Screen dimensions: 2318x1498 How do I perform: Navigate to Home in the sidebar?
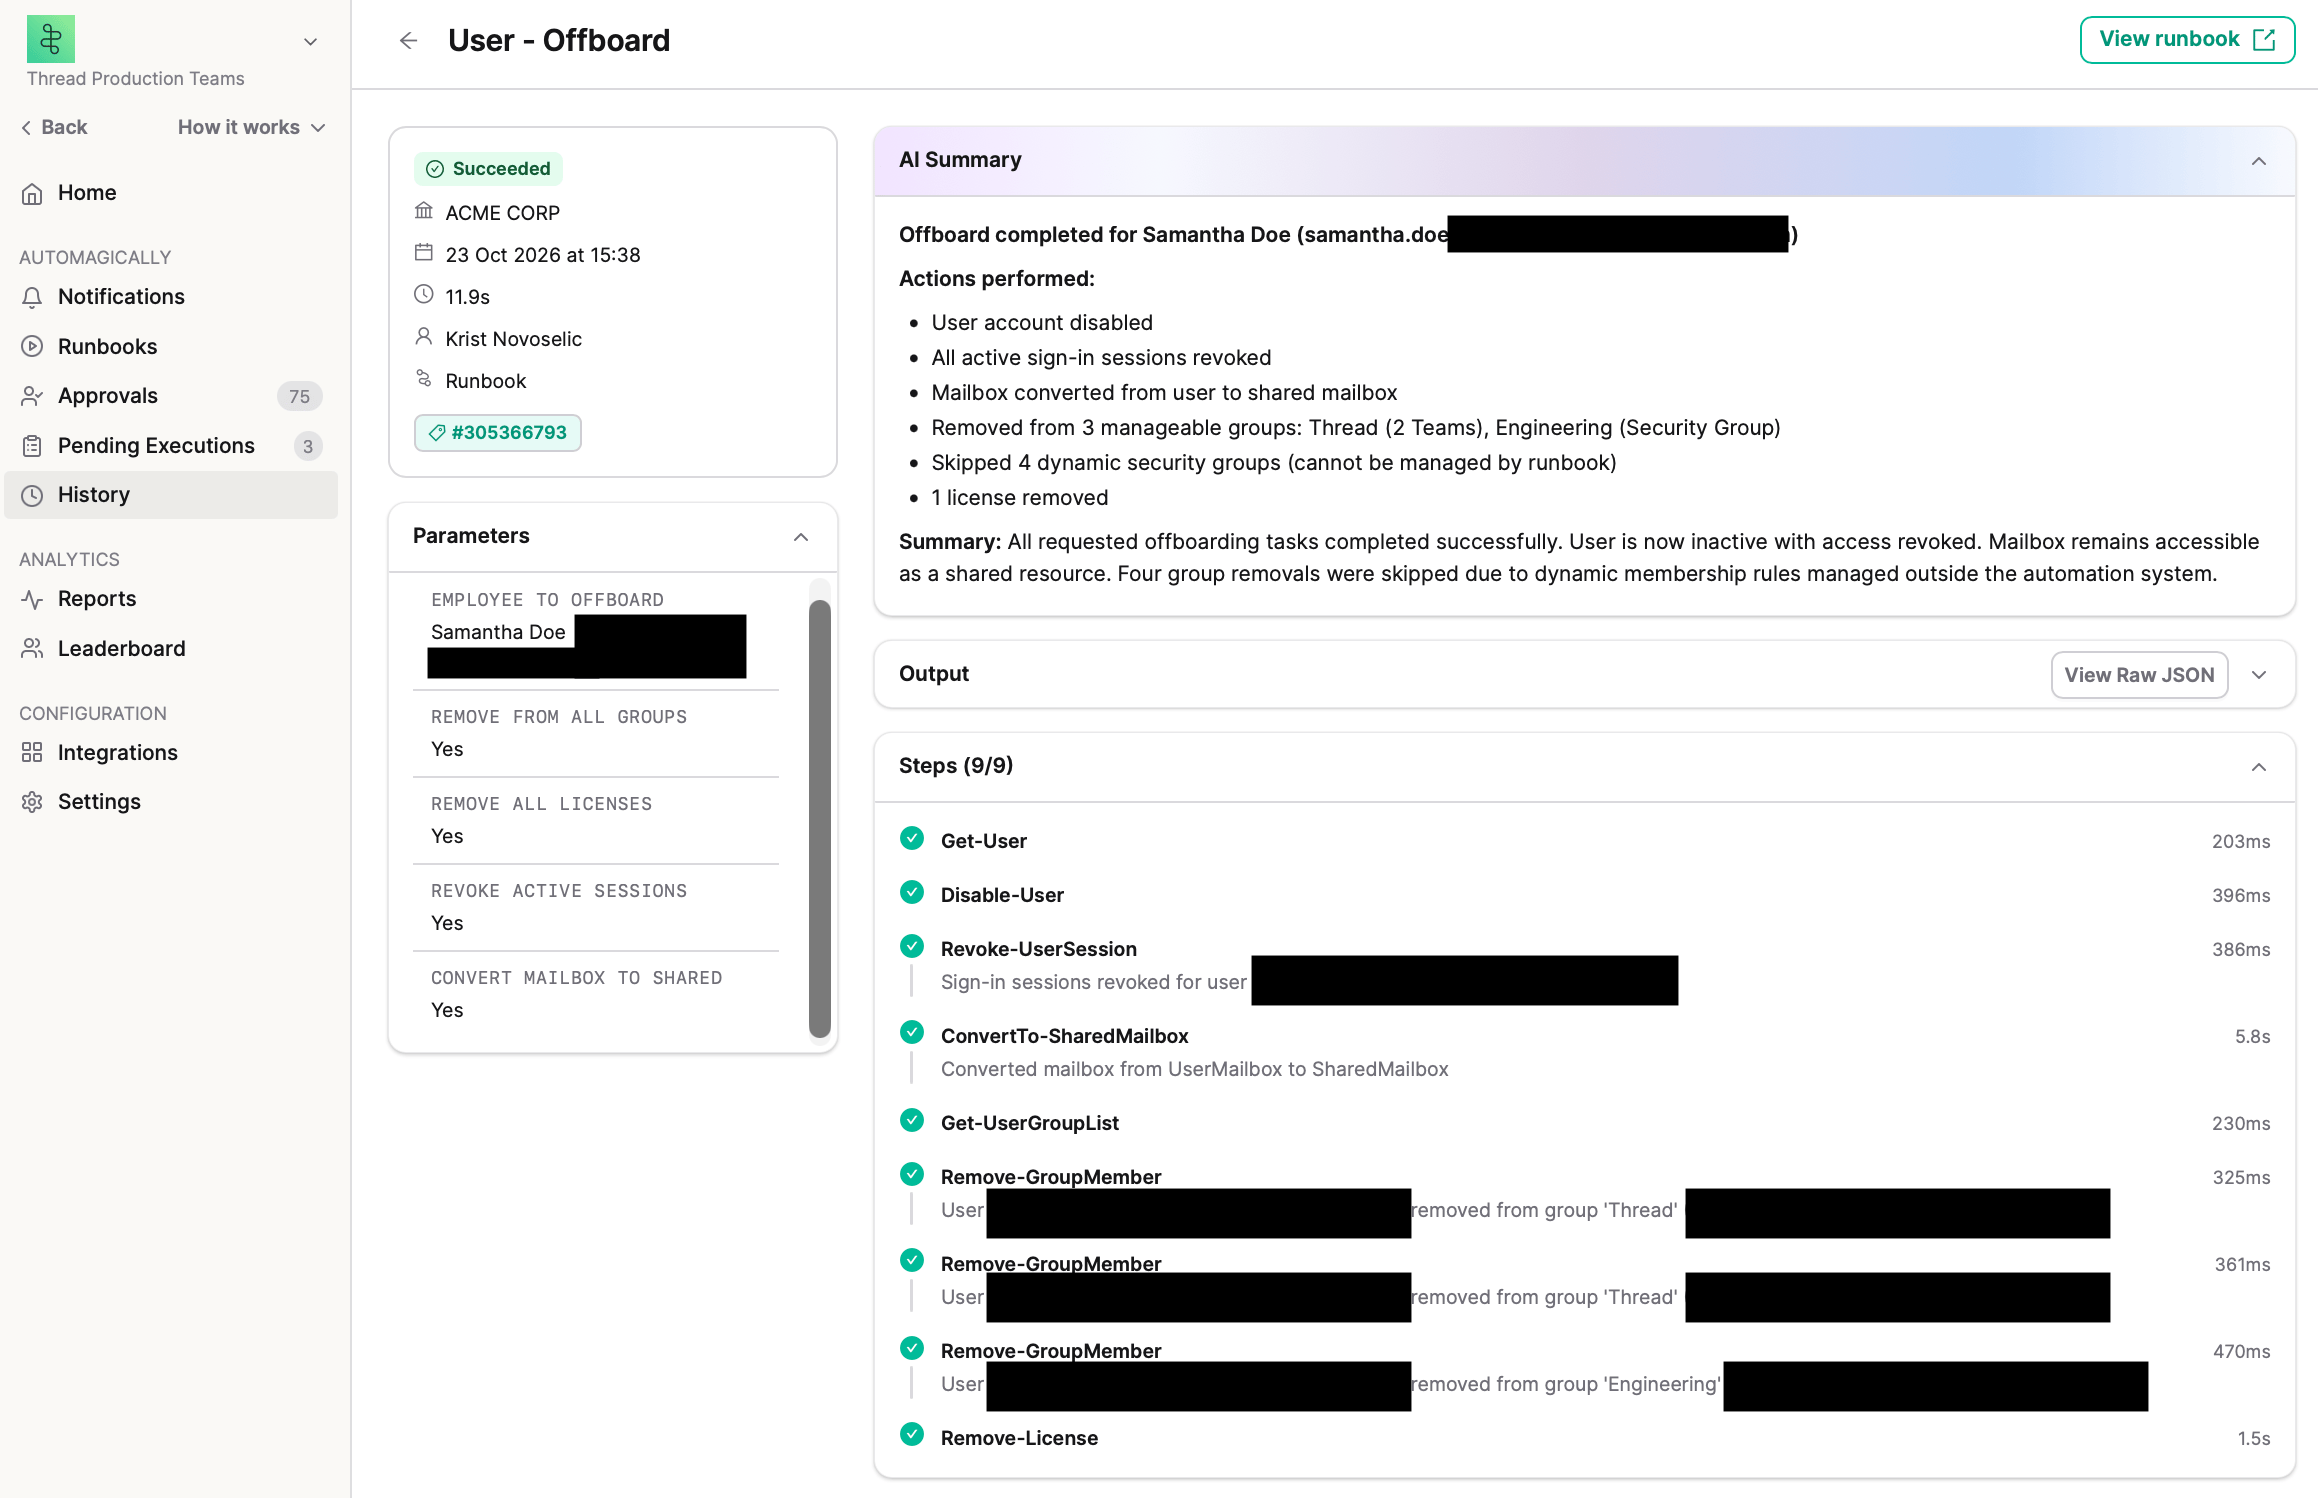coord(170,193)
